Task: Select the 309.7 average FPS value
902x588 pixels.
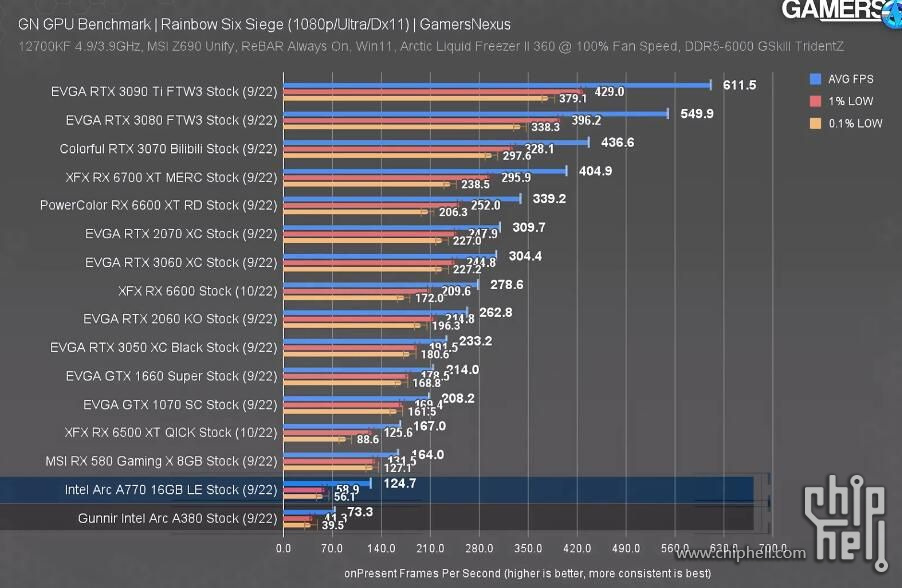Action: (x=529, y=228)
